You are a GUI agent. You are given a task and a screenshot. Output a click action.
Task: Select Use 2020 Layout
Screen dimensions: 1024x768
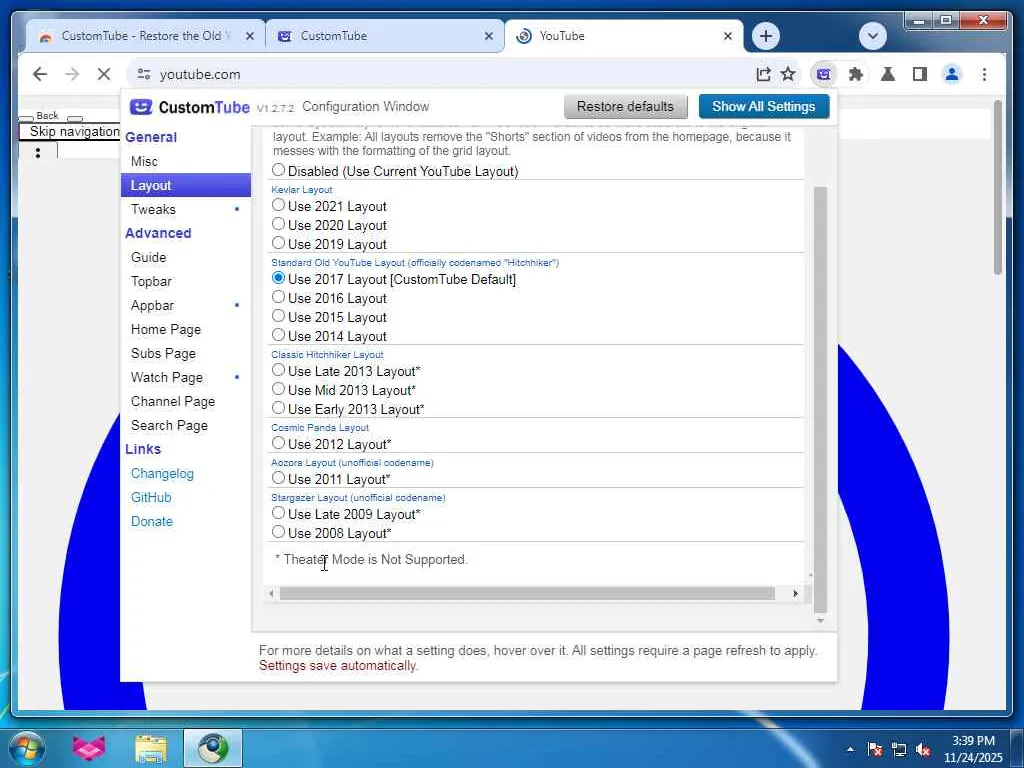(278, 224)
